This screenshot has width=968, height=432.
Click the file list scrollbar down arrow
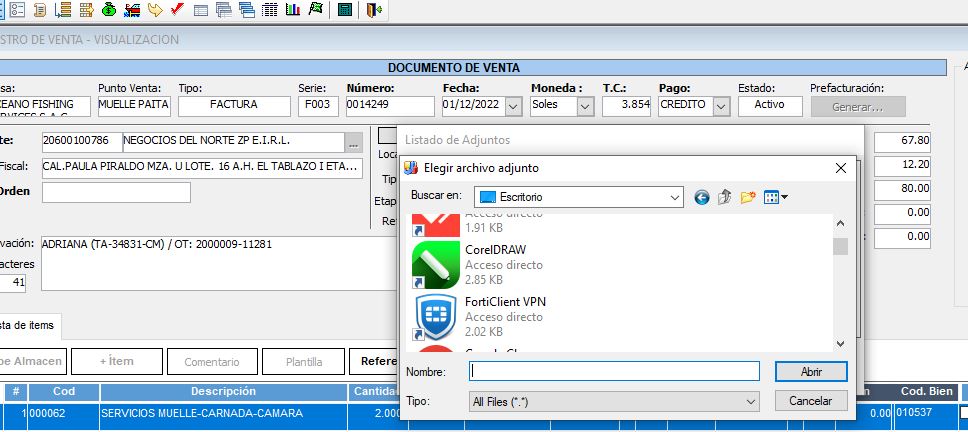[840, 342]
